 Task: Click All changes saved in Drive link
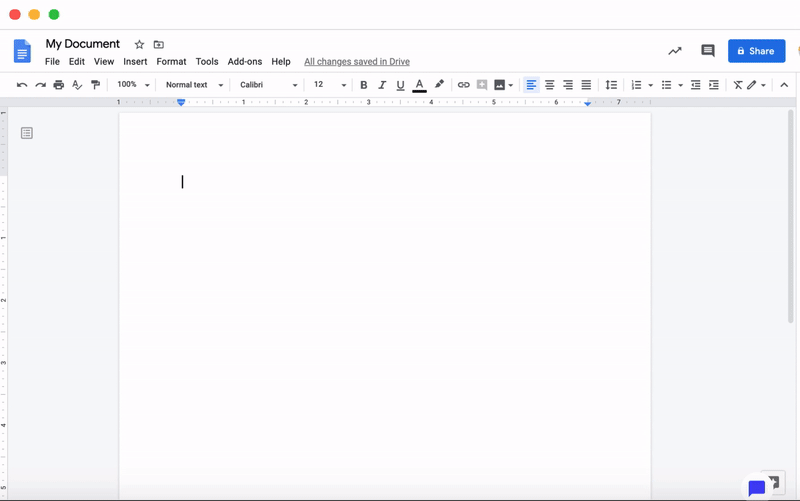(x=357, y=62)
